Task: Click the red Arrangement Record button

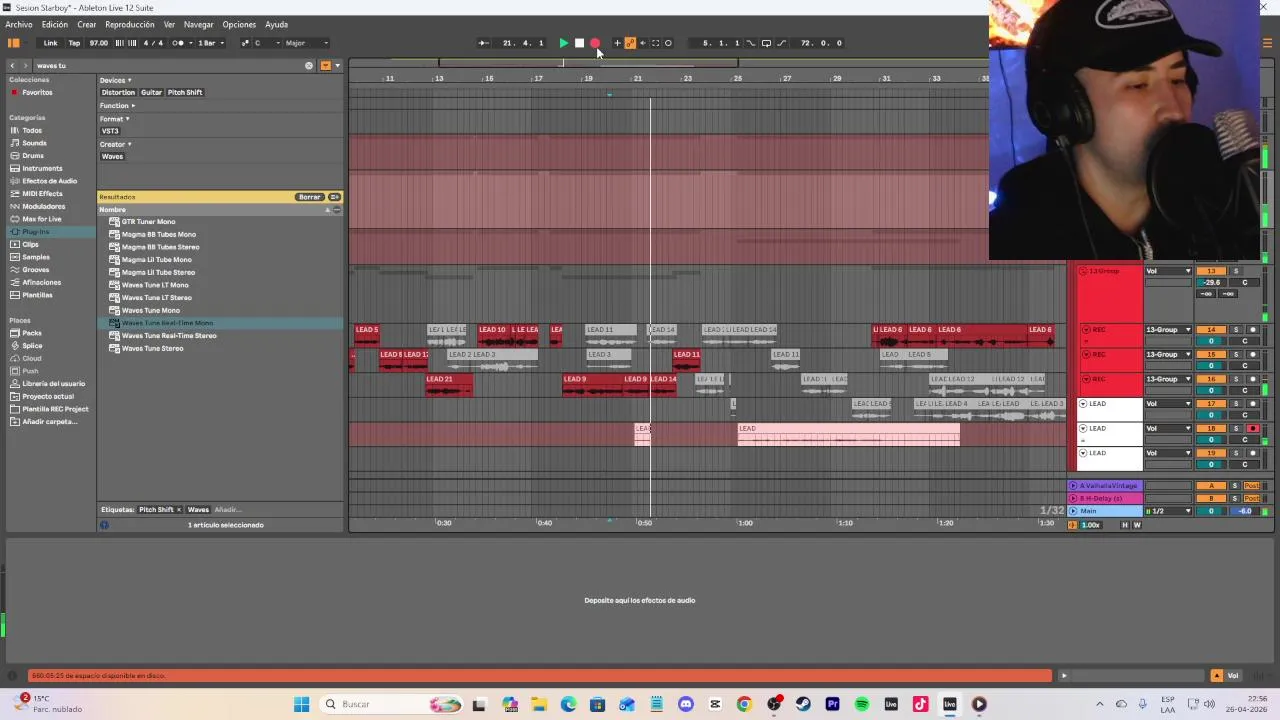Action: (594, 43)
